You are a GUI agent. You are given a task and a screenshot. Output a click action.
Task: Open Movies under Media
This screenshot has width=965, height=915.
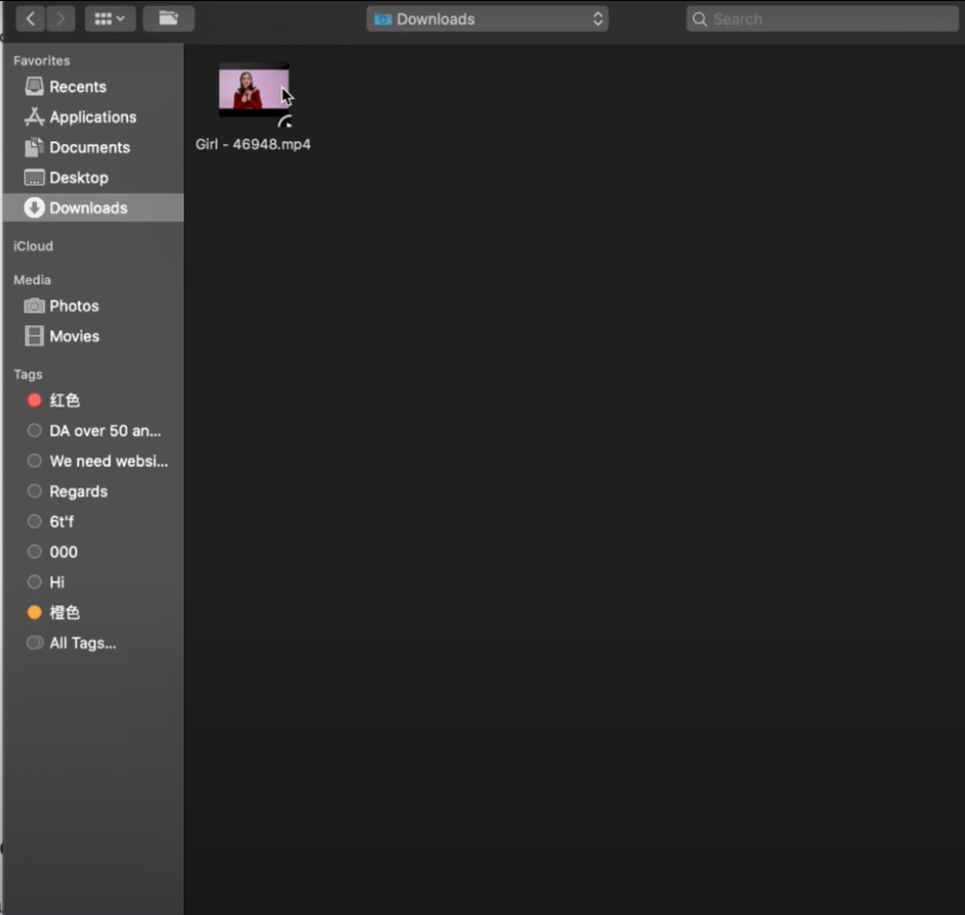click(93, 336)
